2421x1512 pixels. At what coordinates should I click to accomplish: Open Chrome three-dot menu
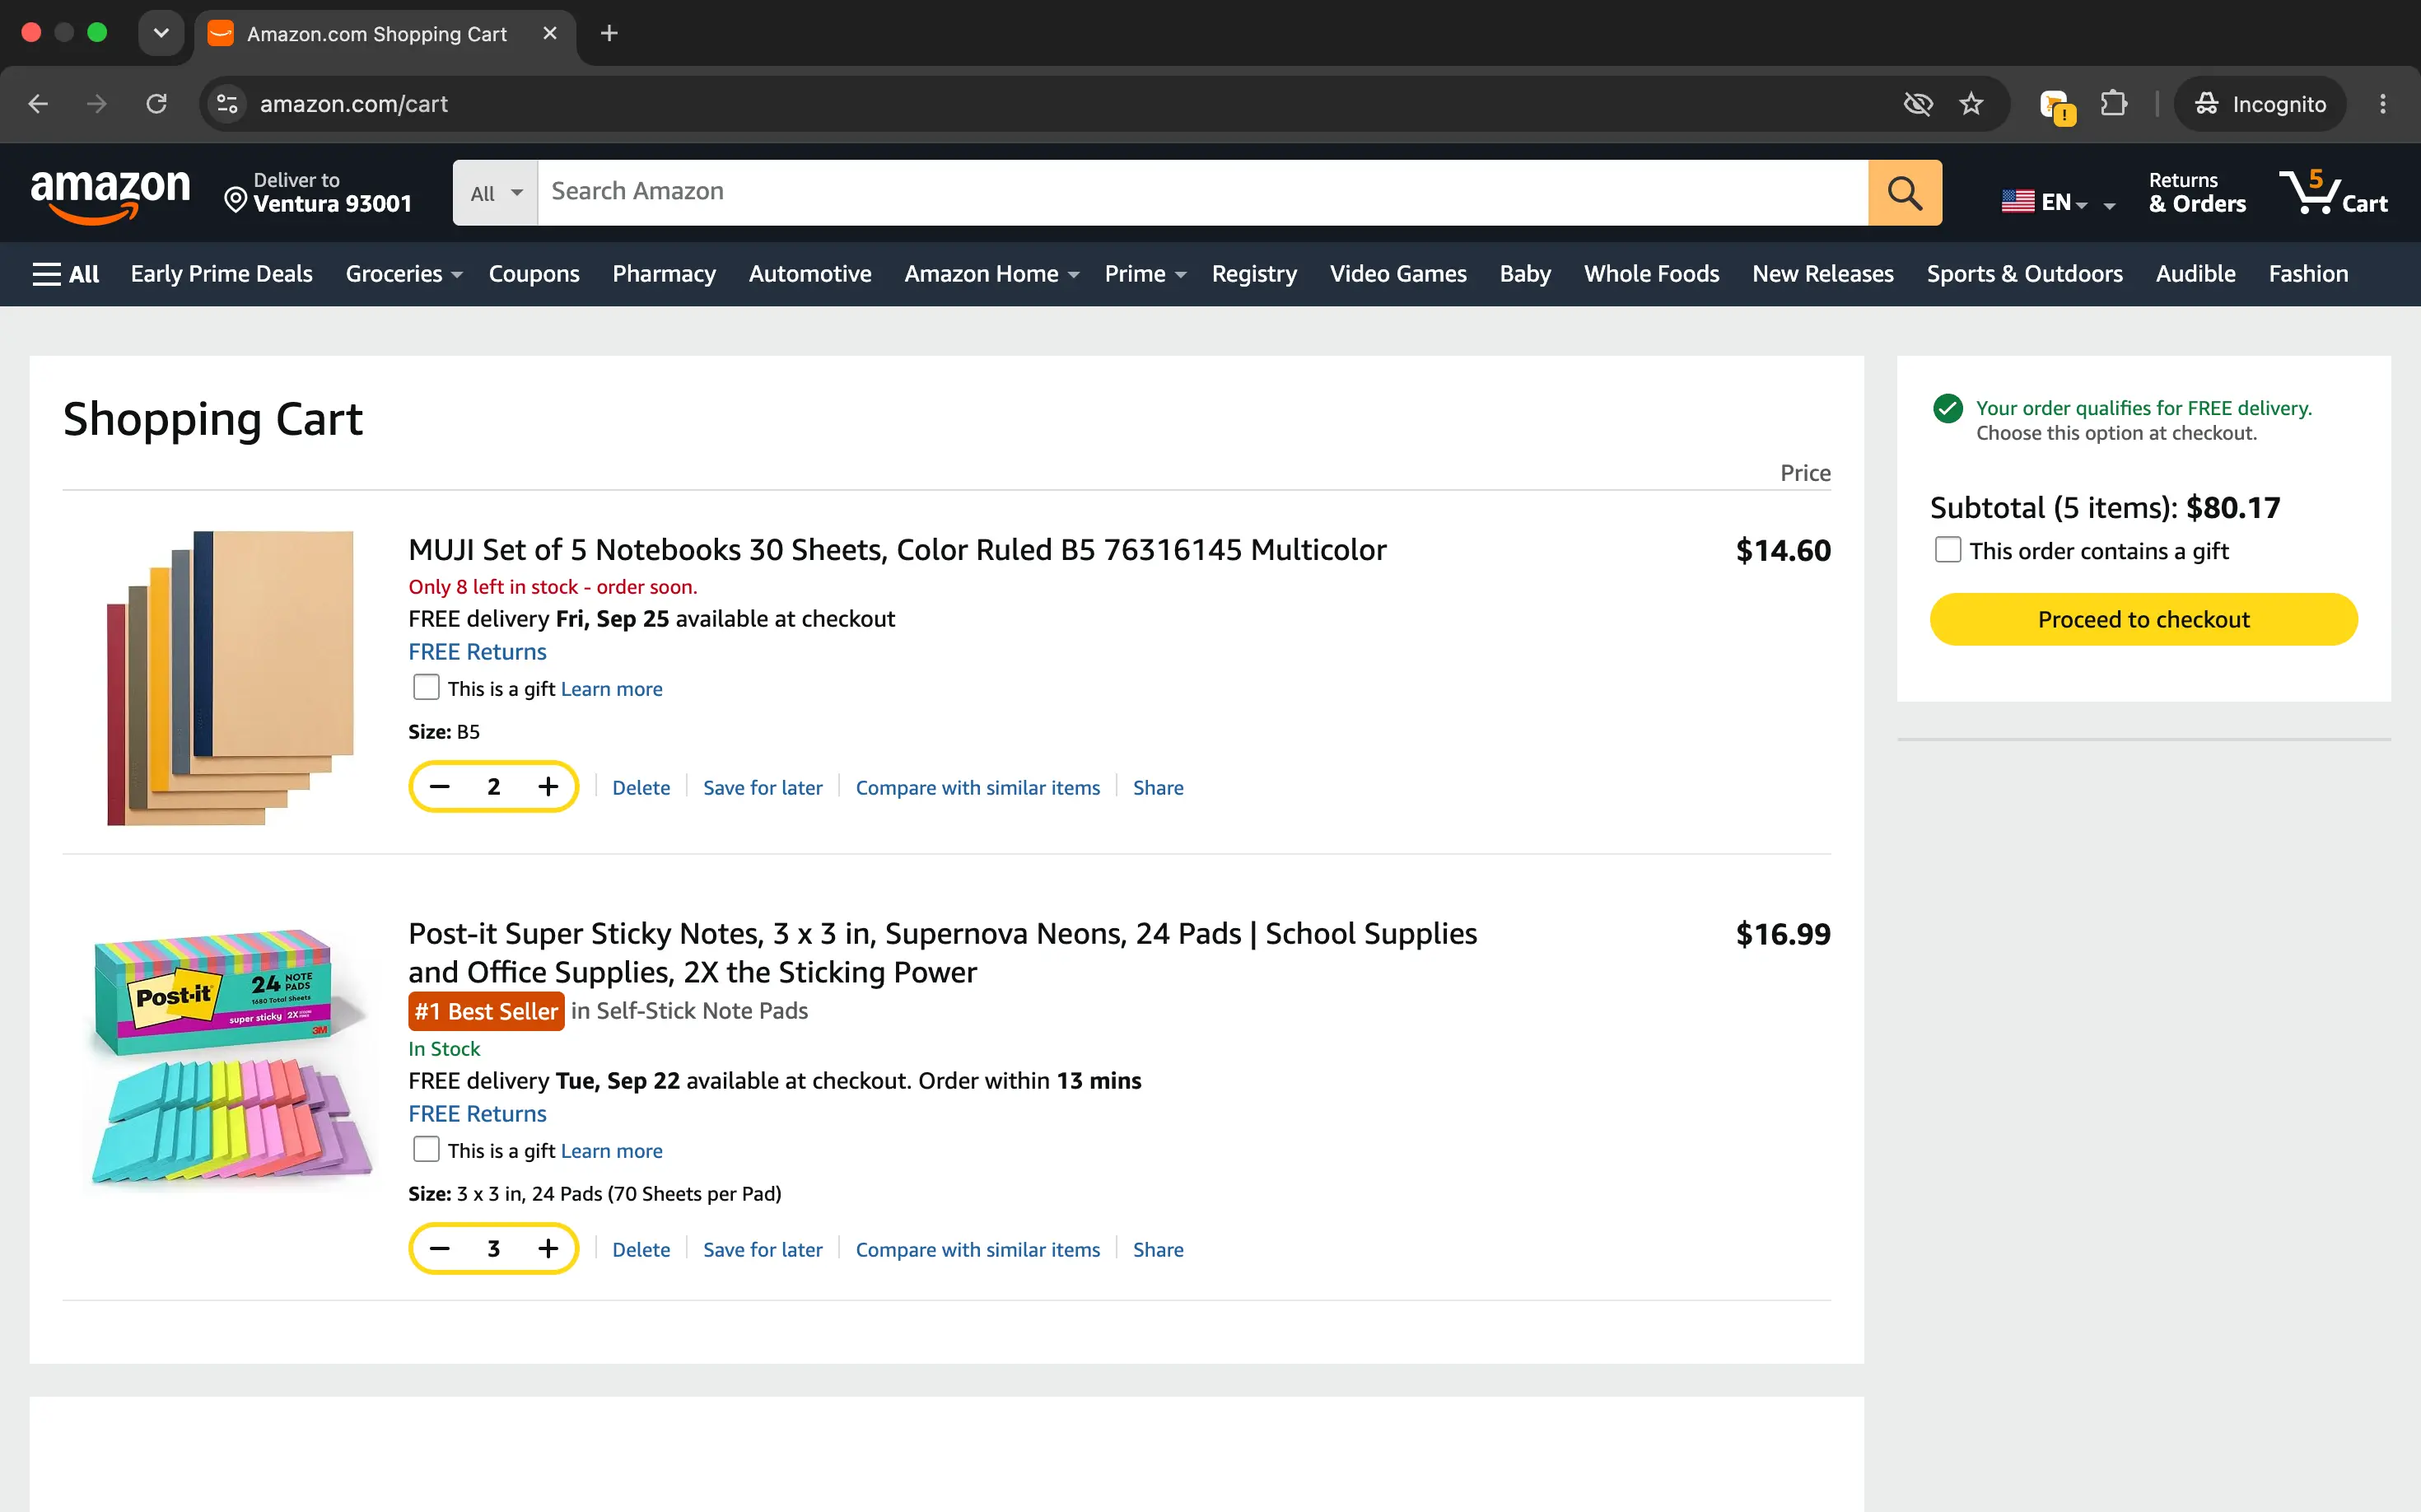click(2383, 104)
